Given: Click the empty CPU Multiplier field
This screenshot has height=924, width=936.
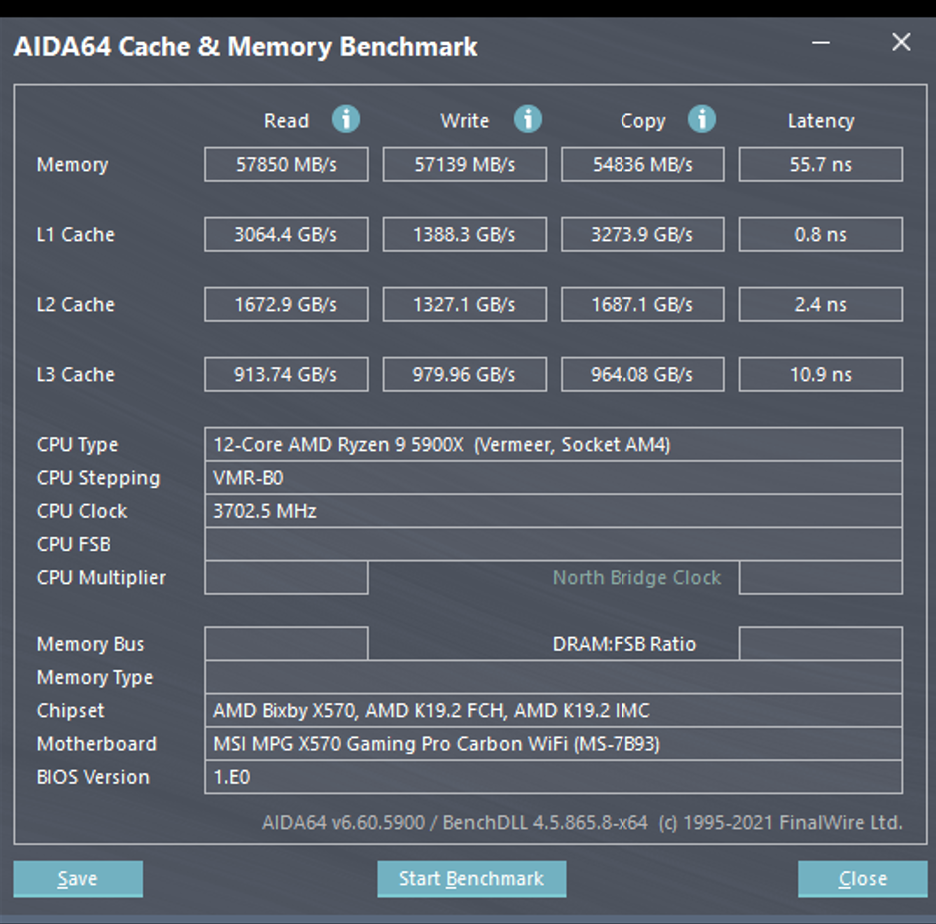Looking at the screenshot, I should click(286, 577).
